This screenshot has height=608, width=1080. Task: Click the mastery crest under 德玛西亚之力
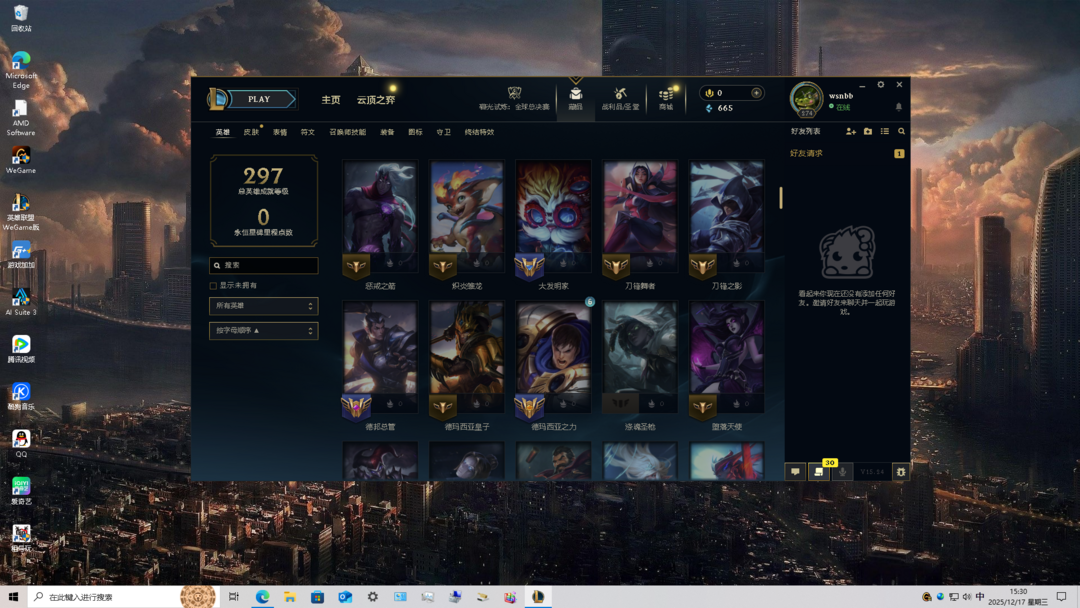point(529,407)
